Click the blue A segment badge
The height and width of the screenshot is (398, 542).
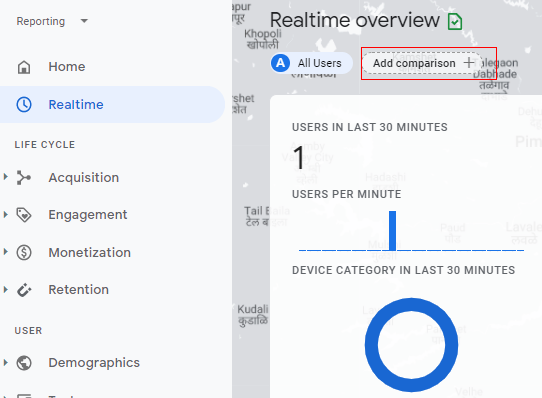[280, 63]
